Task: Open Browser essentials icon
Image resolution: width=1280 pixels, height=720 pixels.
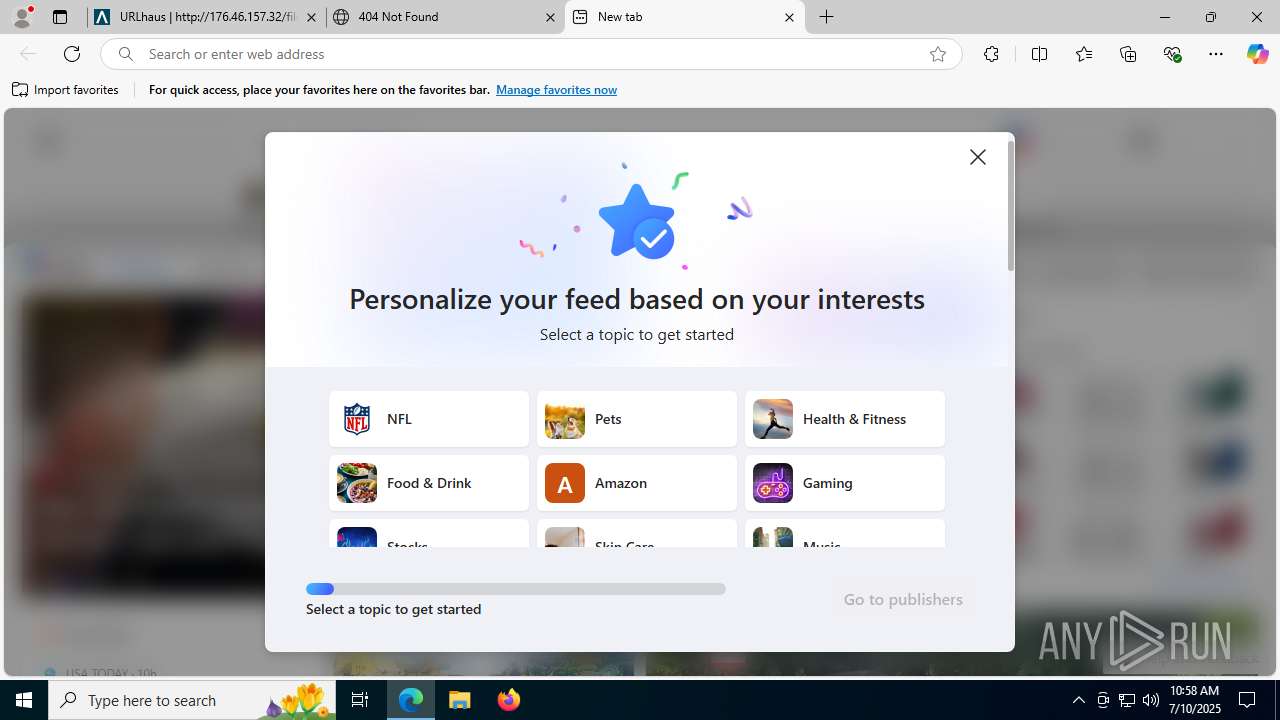Action: click(1172, 54)
